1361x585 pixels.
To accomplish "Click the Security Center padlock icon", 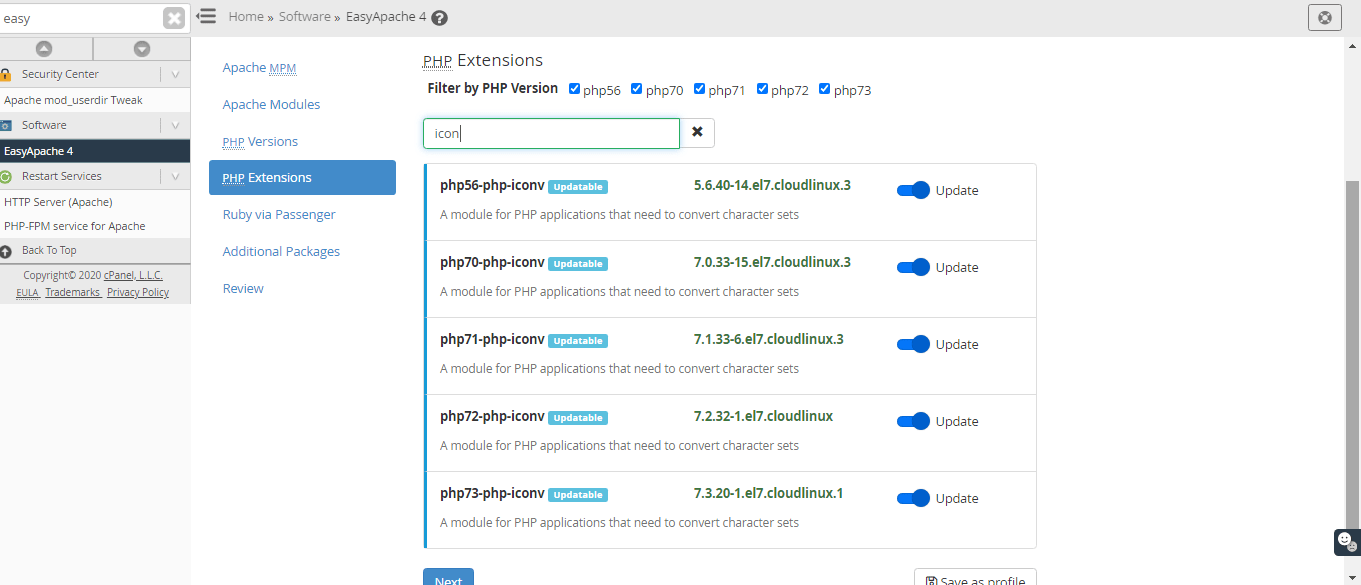I will 7,73.
